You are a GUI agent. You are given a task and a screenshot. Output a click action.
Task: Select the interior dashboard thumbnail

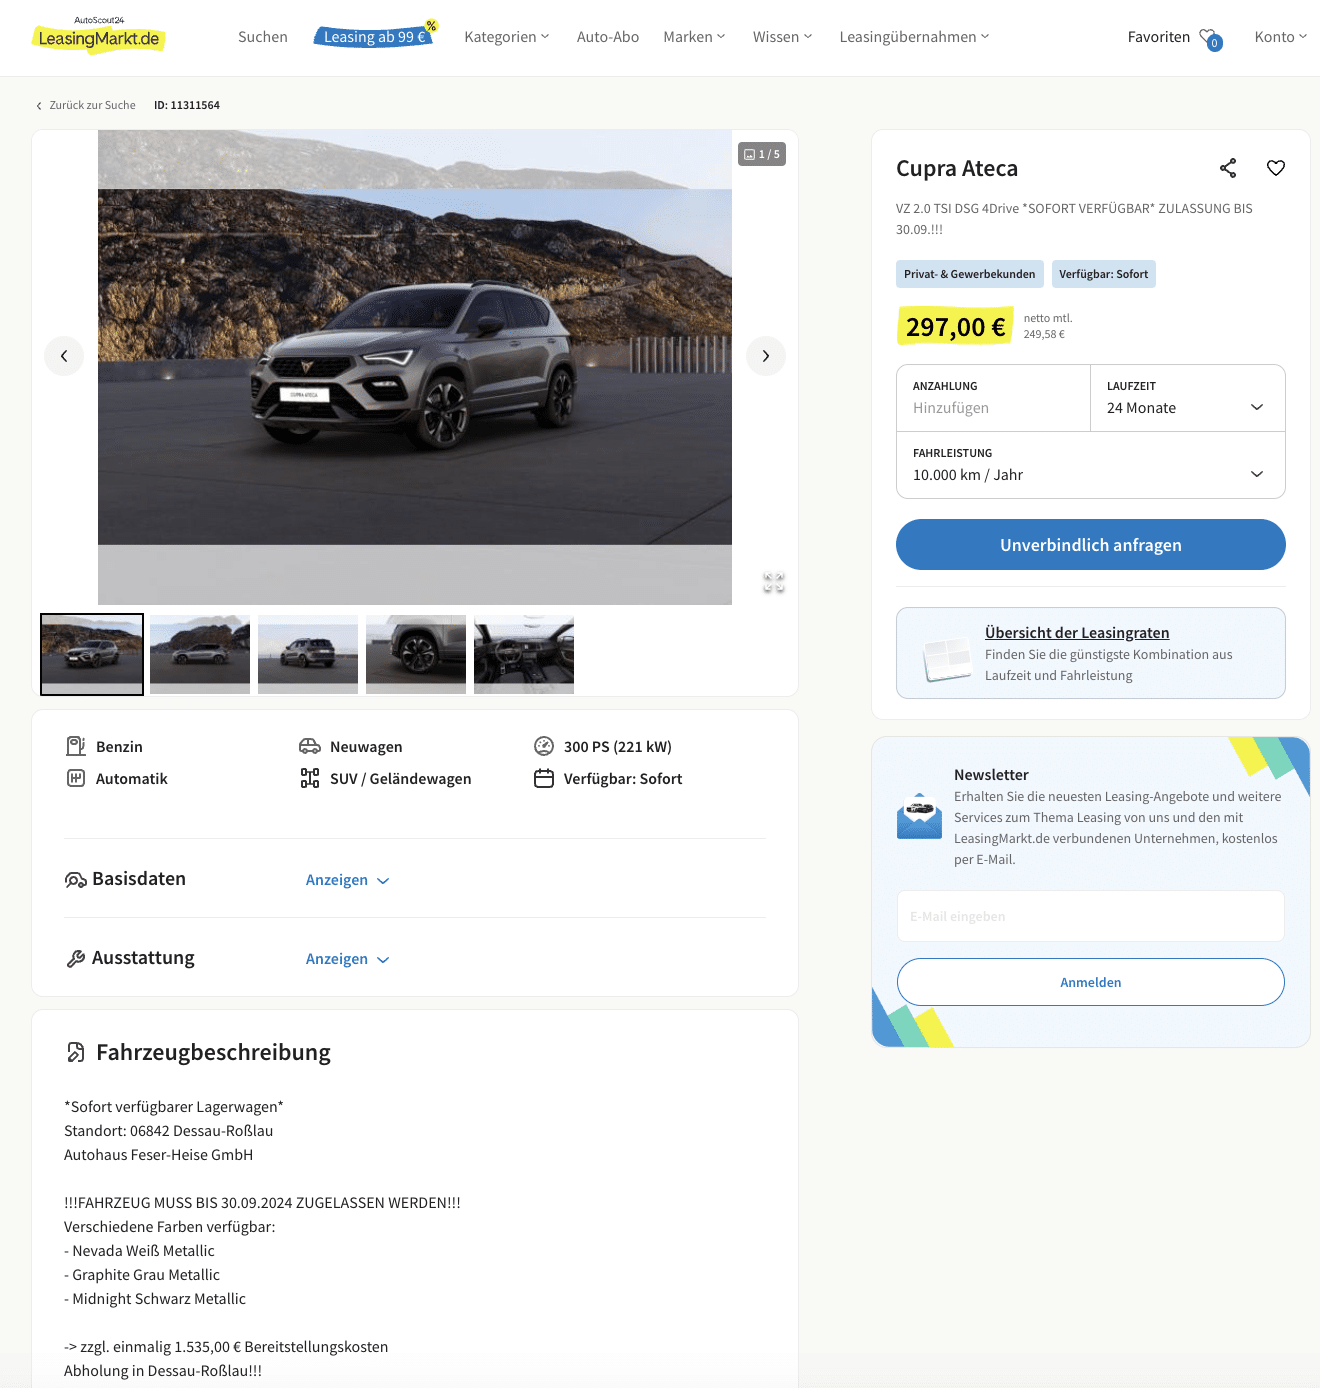pyautogui.click(x=524, y=654)
